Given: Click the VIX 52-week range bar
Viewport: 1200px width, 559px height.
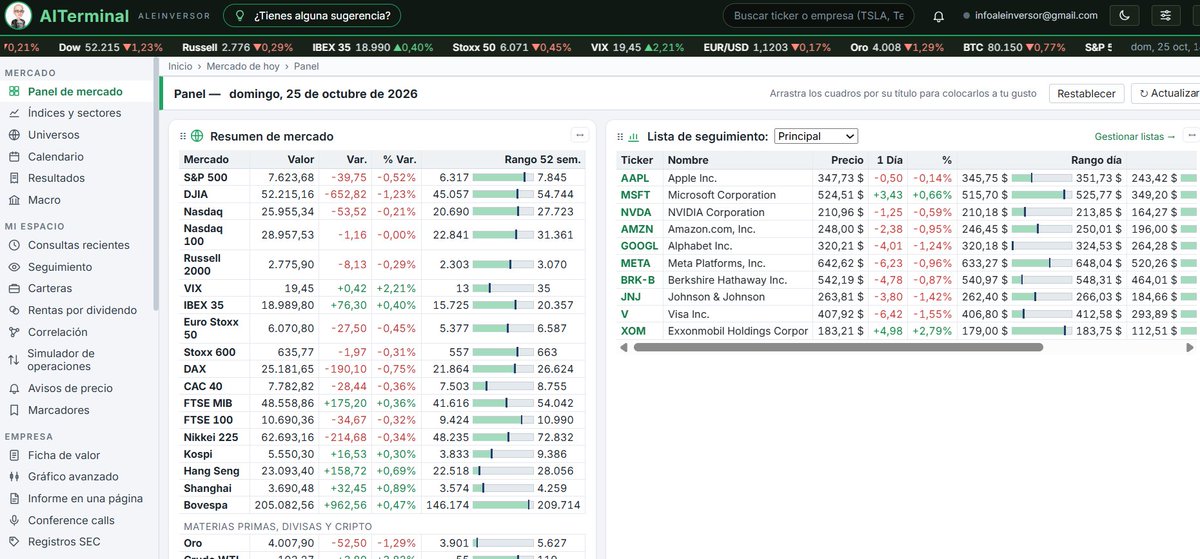Looking at the screenshot, I should tap(503, 288).
